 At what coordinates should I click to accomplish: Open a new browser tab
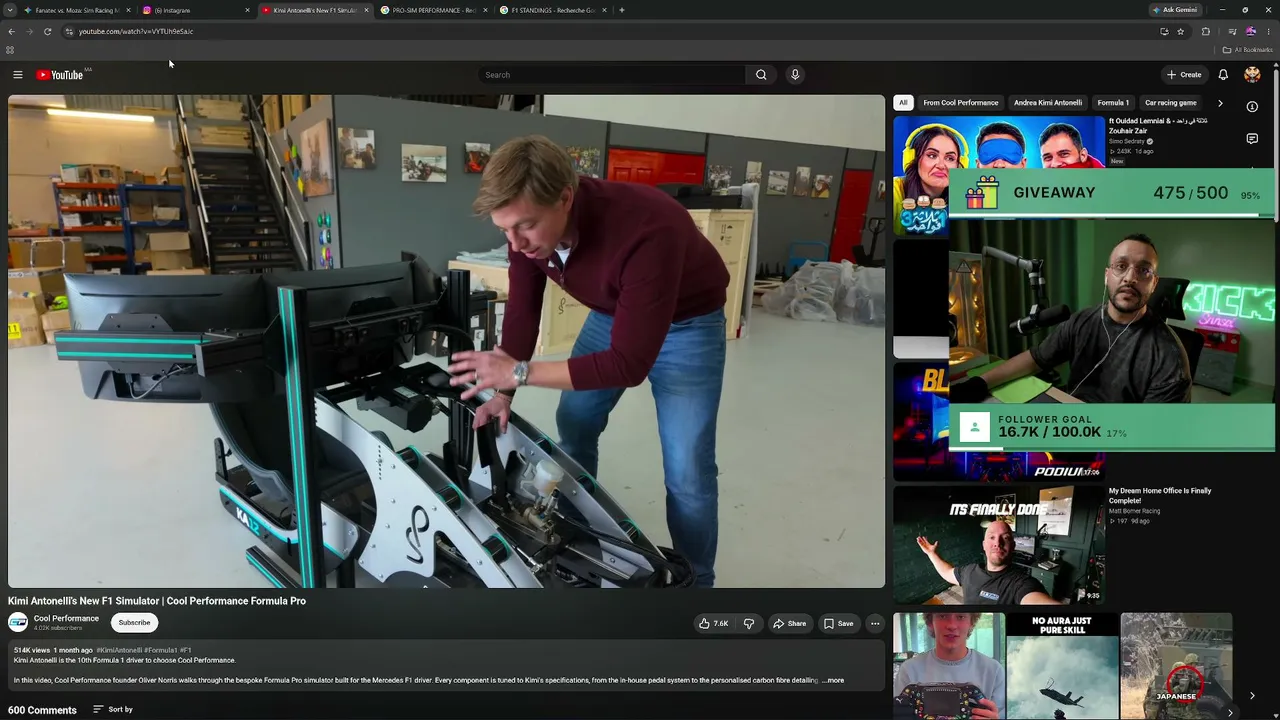[622, 10]
